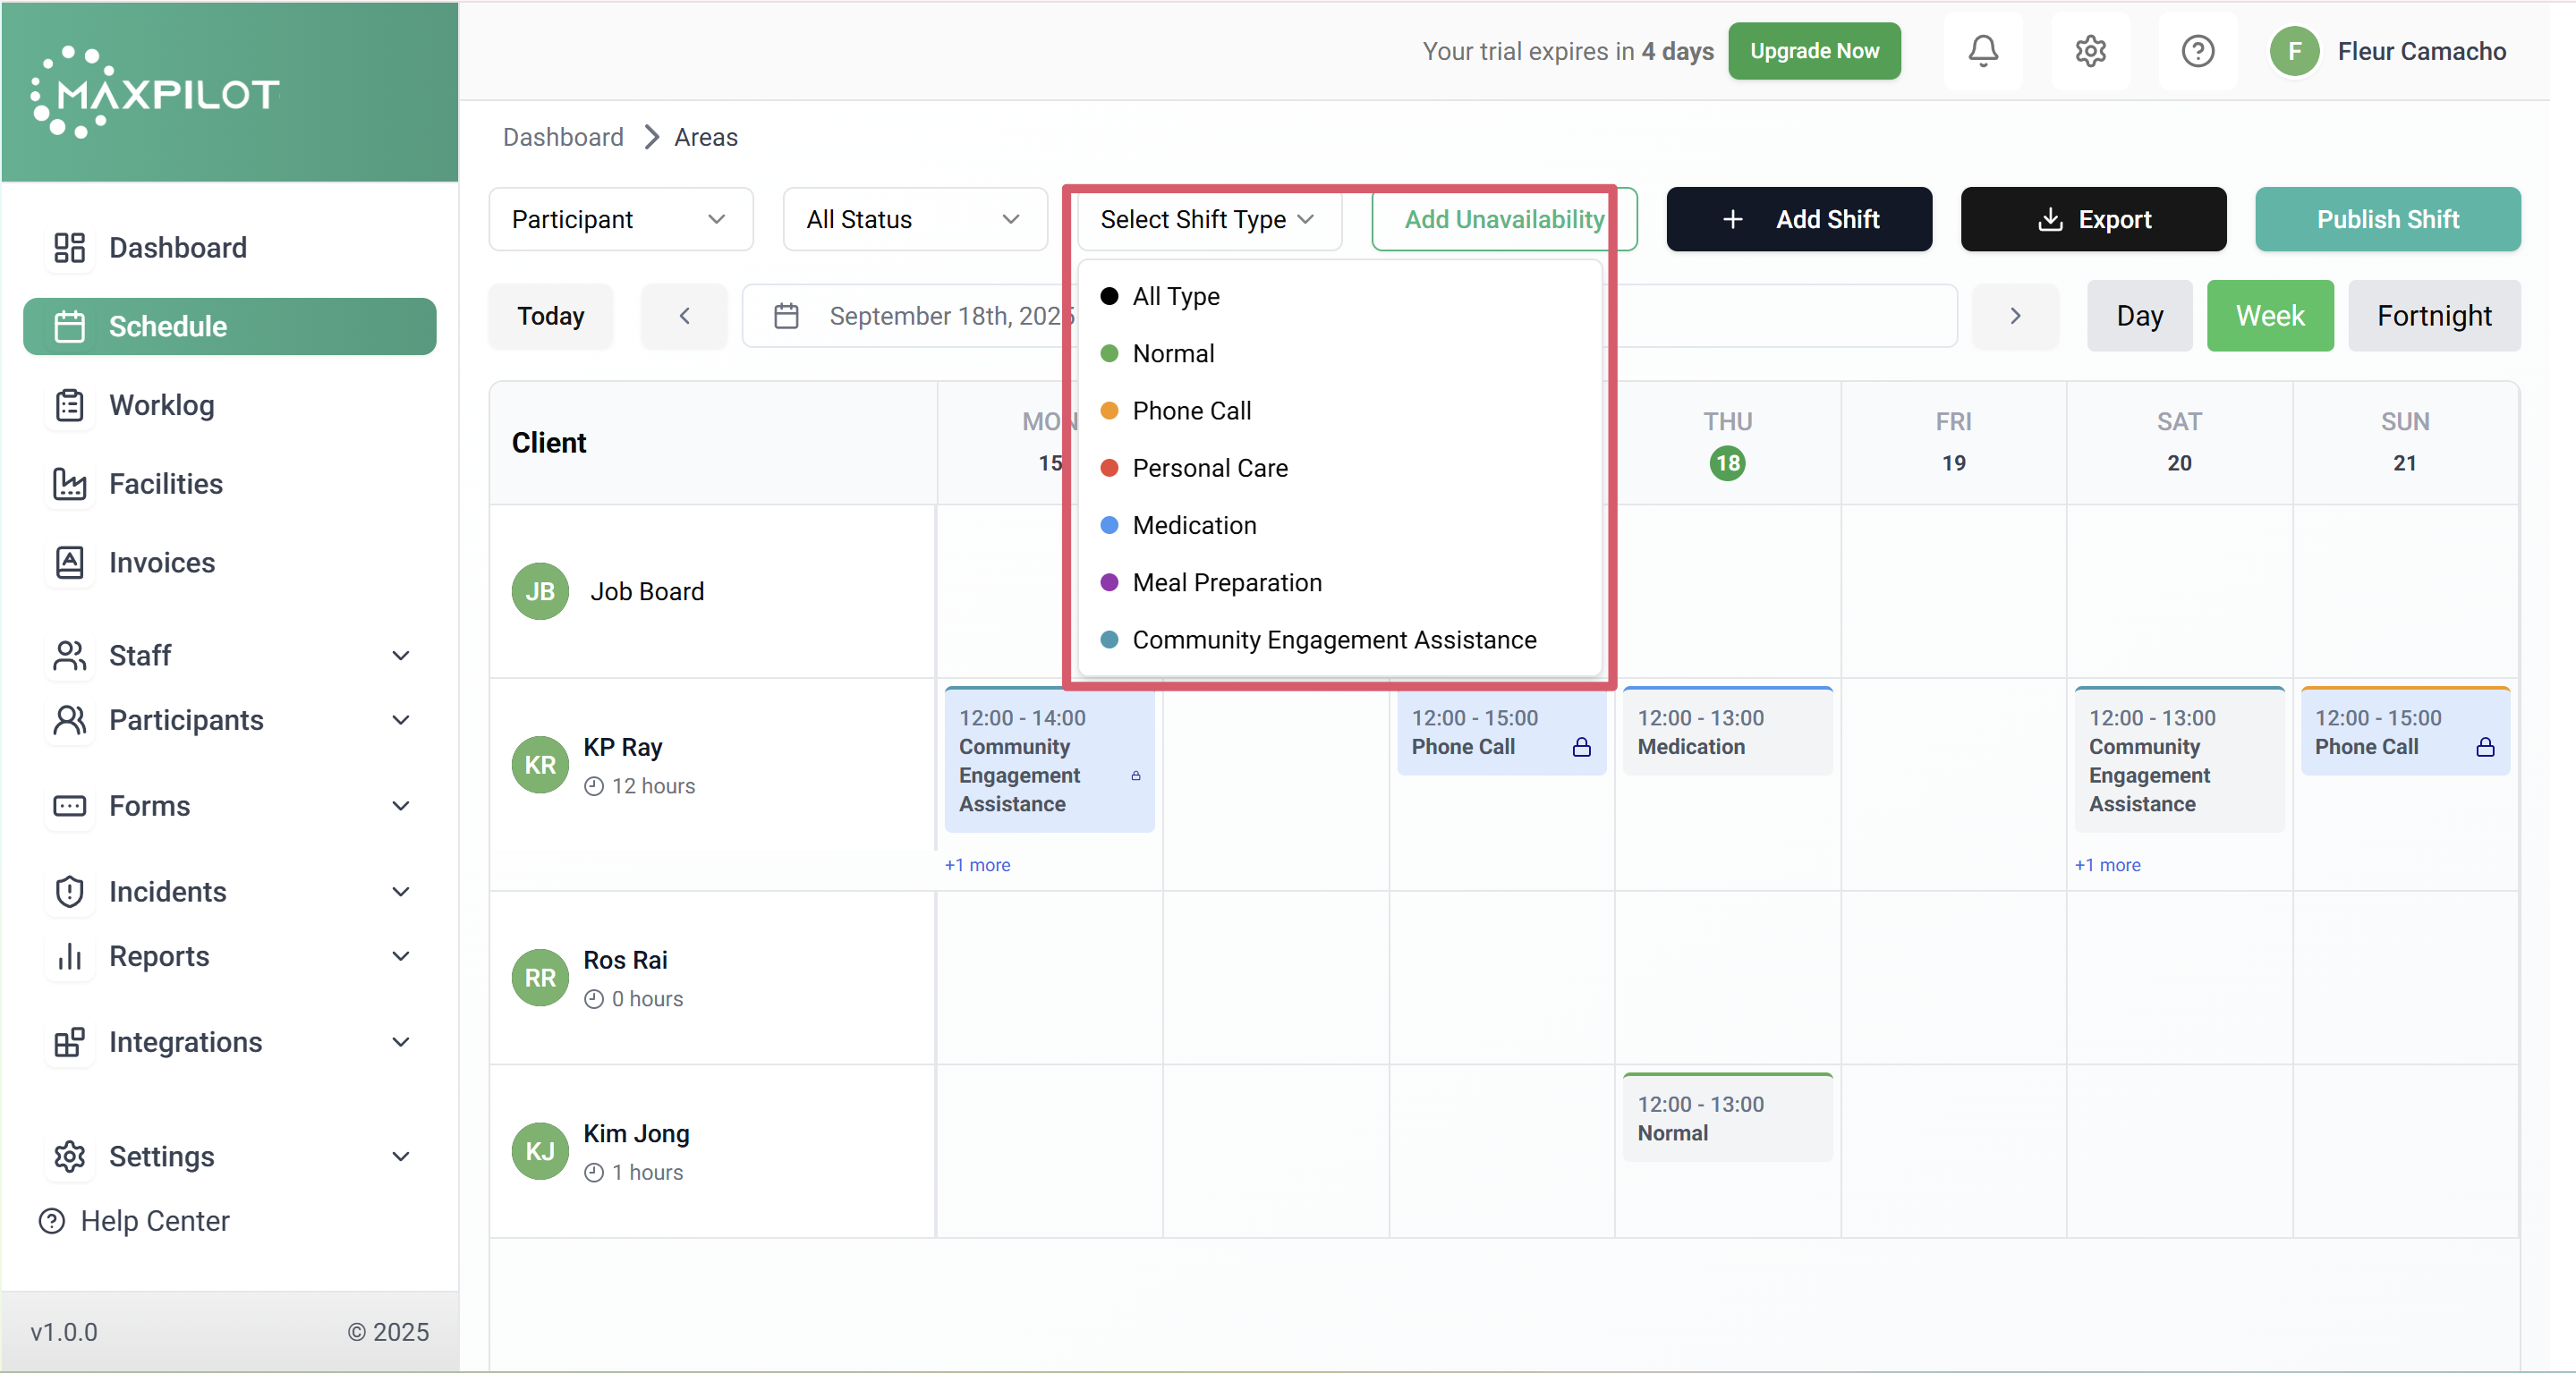Open Worklog from sidebar

click(x=161, y=405)
